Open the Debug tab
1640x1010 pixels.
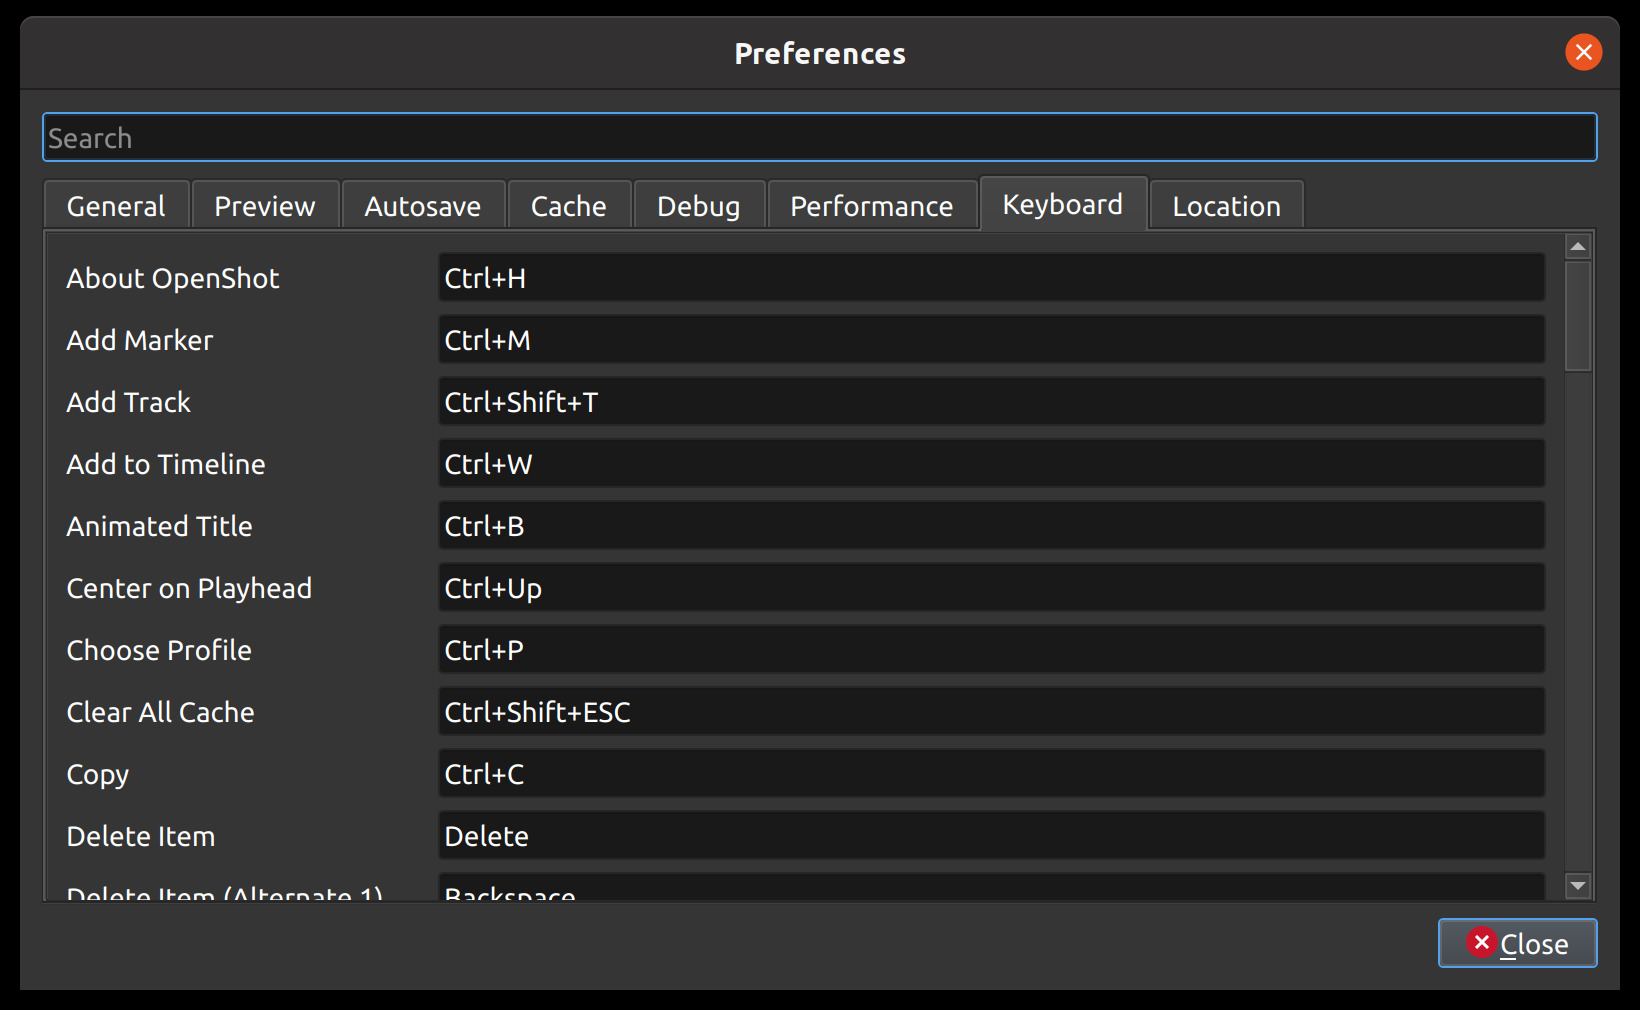coord(698,205)
